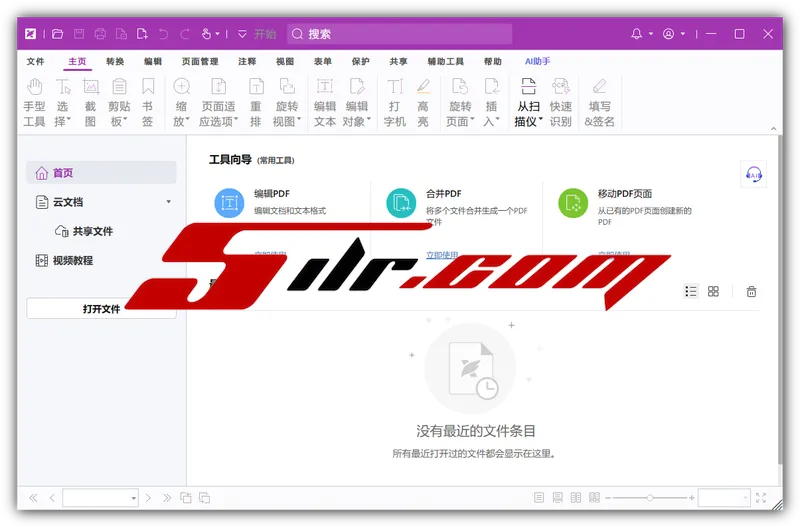The width and height of the screenshot is (800, 527).
Task: Click the 填写&签名 fill and sign tool
Action: [599, 103]
